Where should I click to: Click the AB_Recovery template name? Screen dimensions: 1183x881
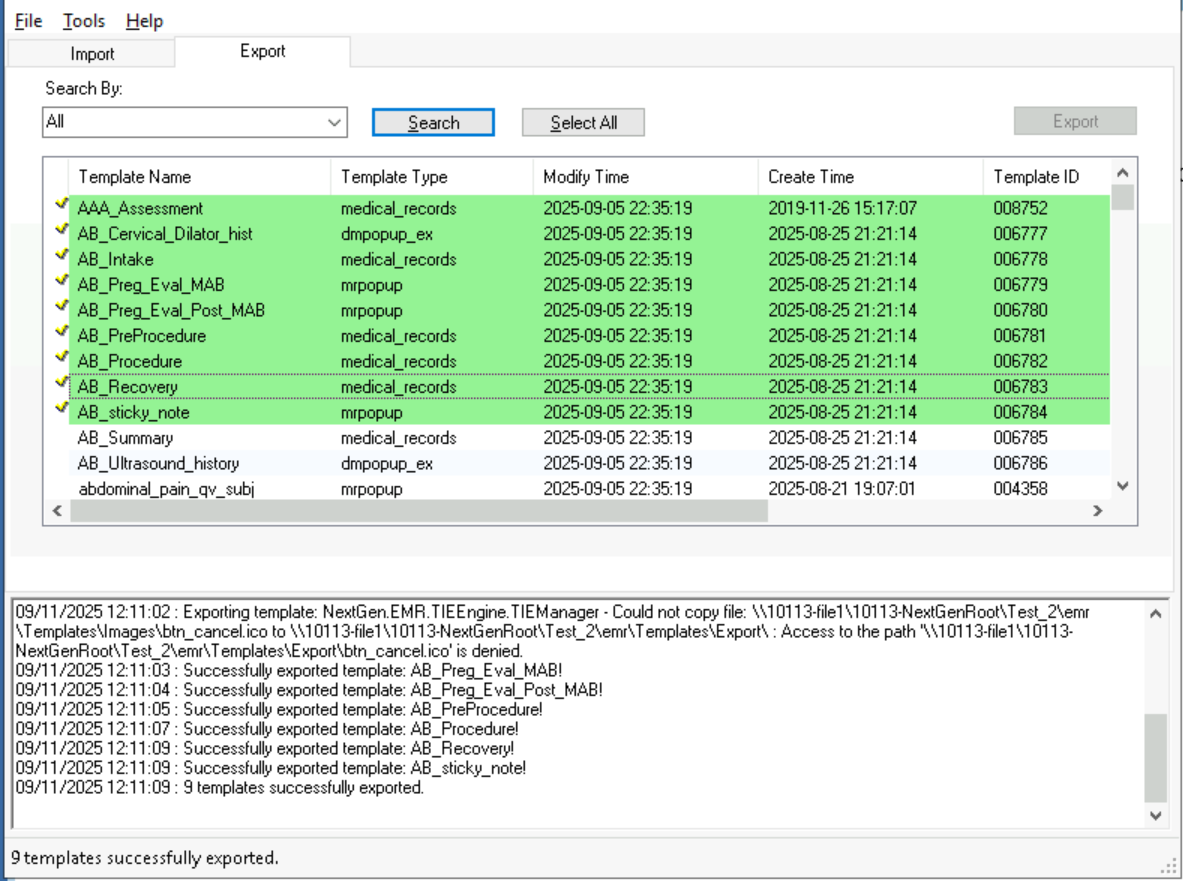(x=127, y=387)
